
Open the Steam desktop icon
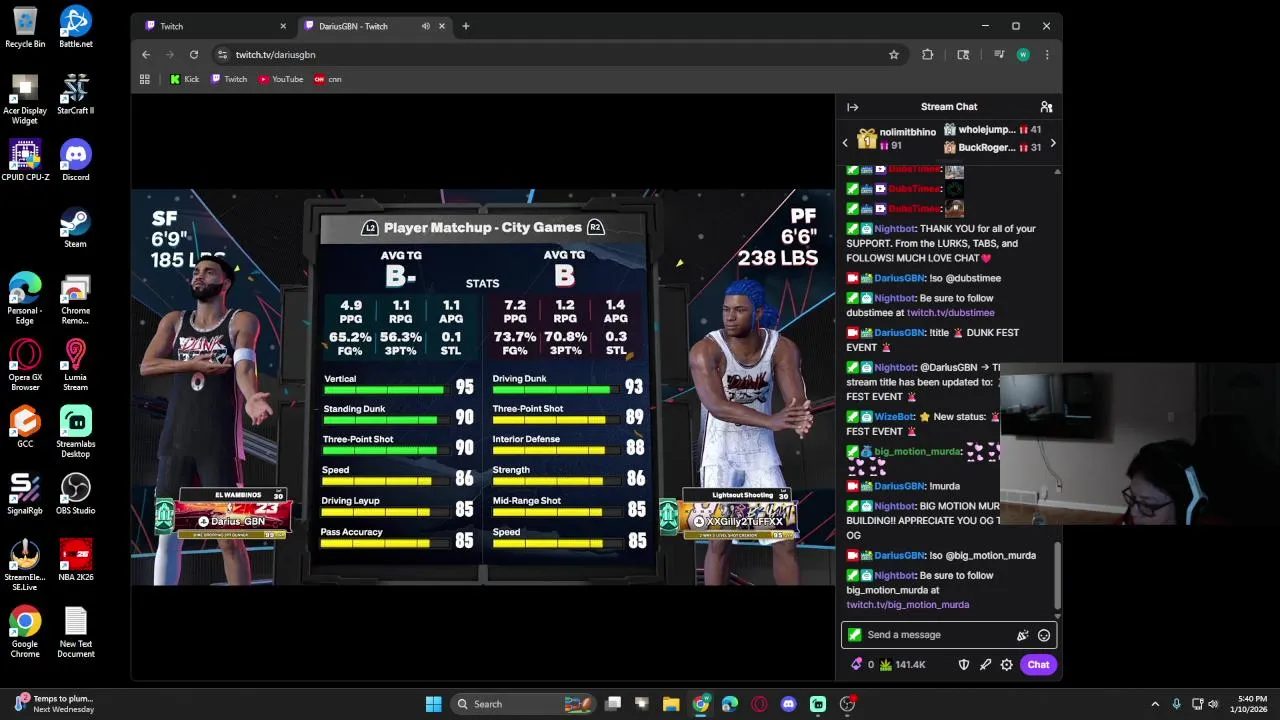pos(75,227)
